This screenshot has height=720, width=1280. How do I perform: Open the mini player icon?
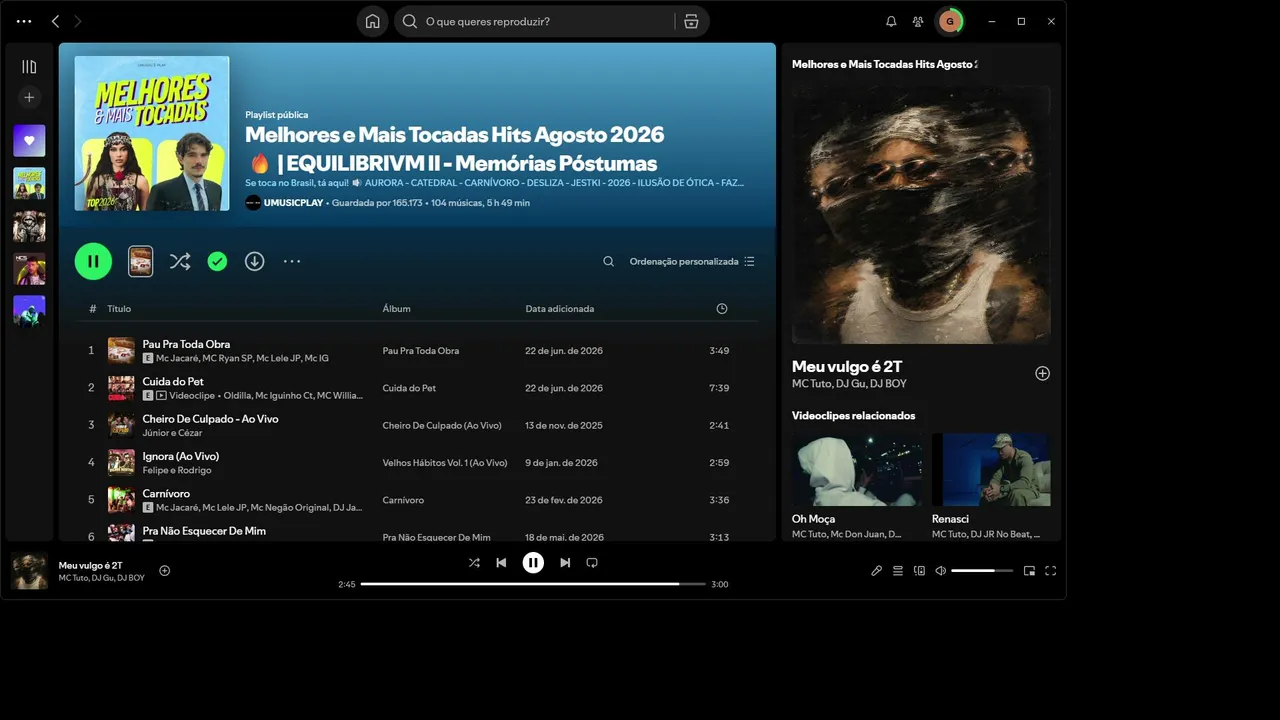[x=1029, y=571]
